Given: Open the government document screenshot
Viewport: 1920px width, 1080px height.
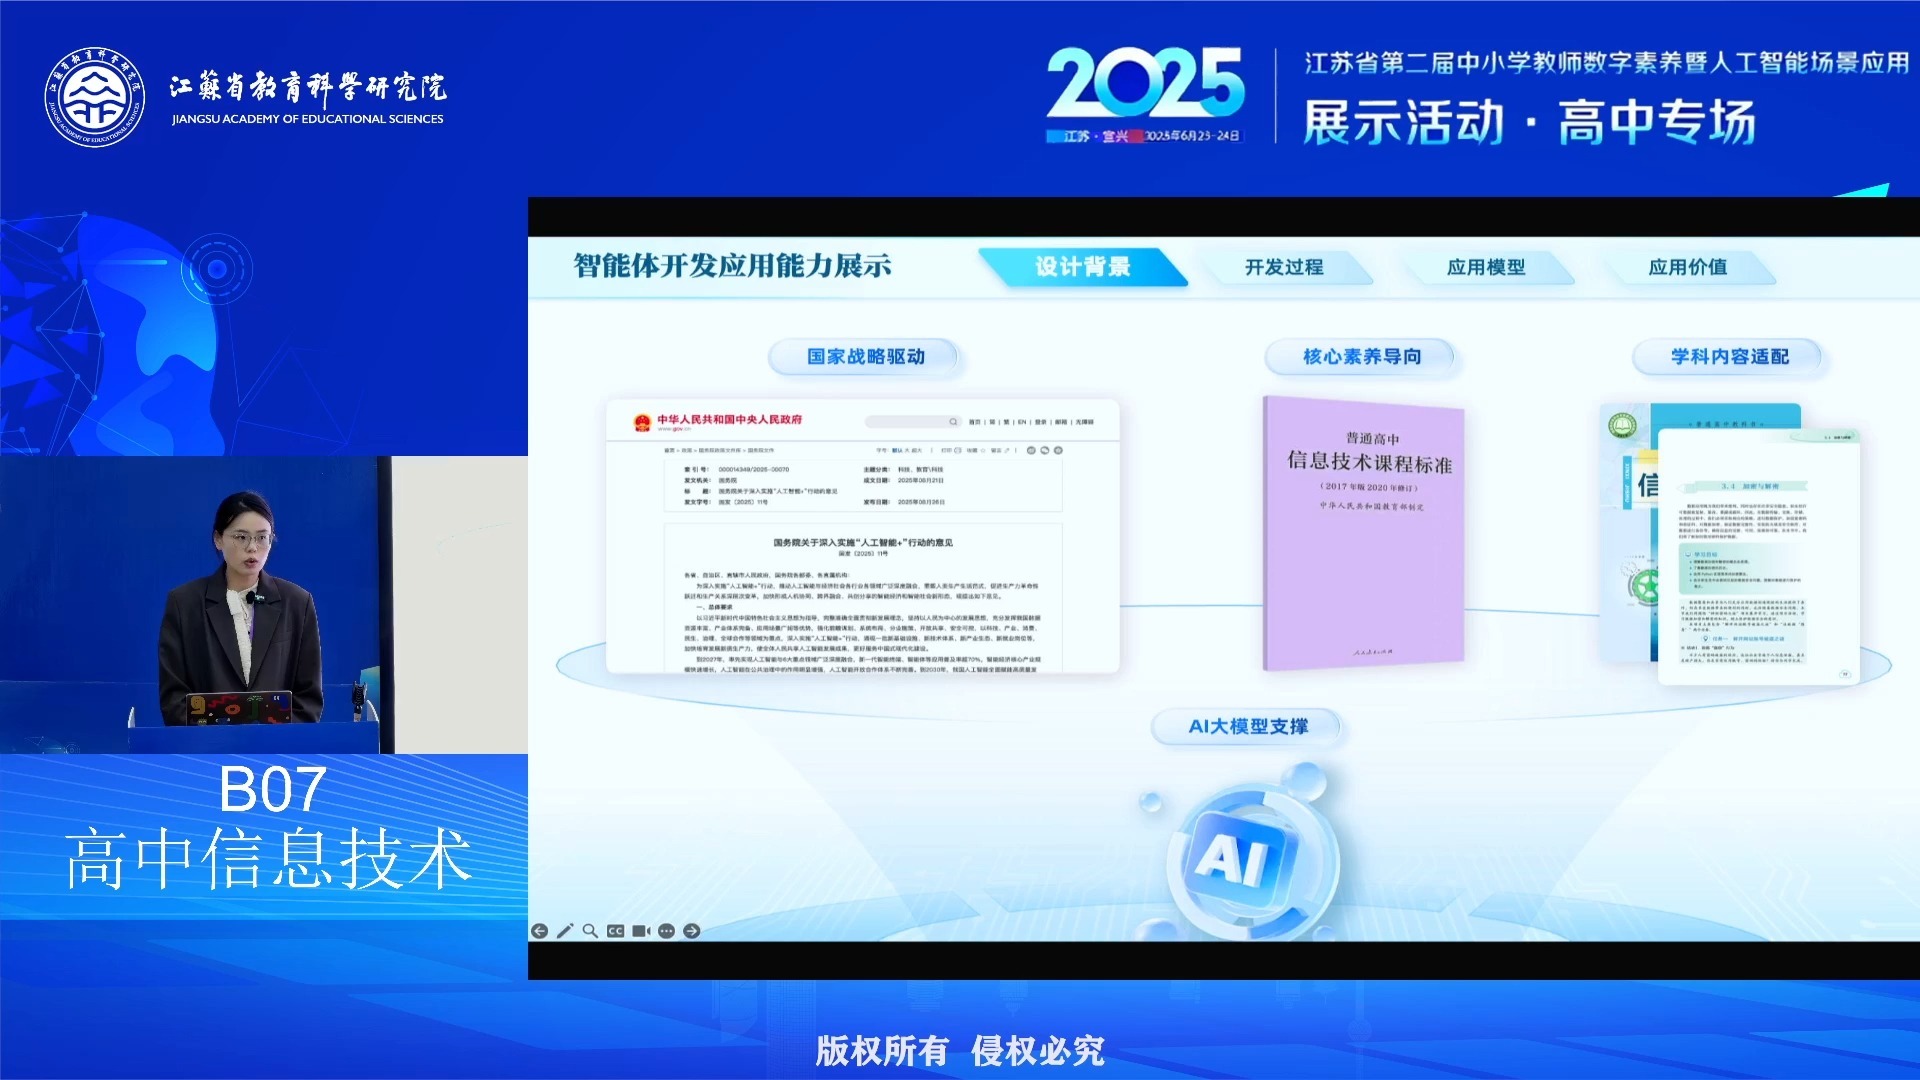Looking at the screenshot, I should 862,537.
